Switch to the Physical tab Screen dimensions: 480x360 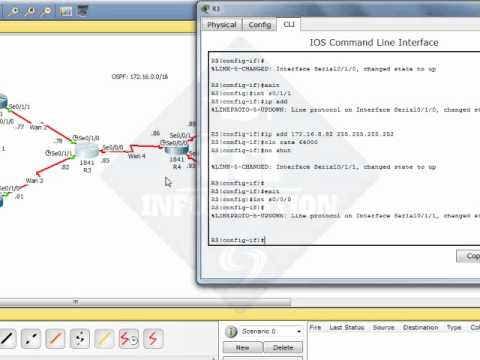tap(222, 25)
